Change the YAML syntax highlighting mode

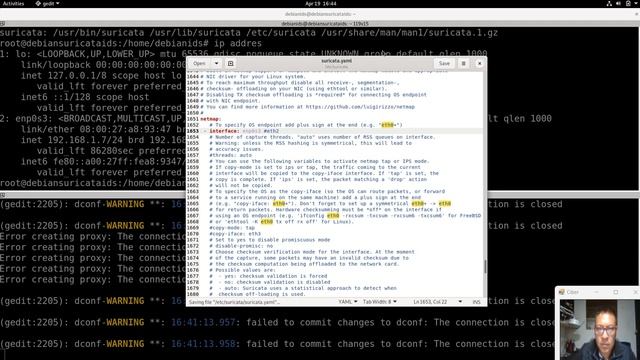[x=348, y=302]
